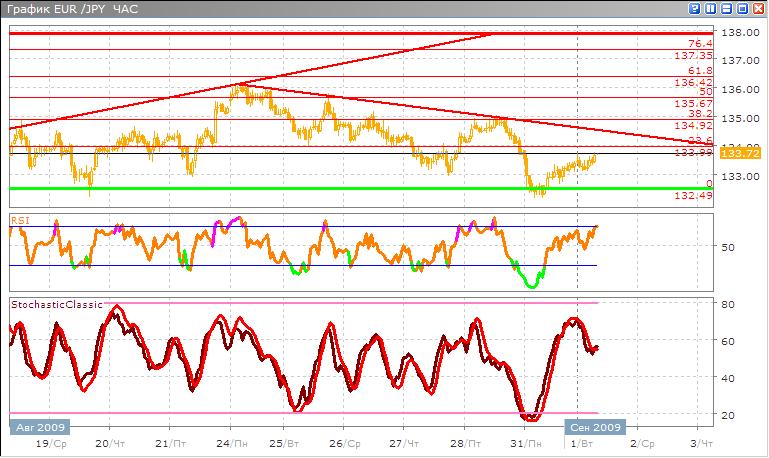Click the horizontal split layout icon

(x=725, y=8)
